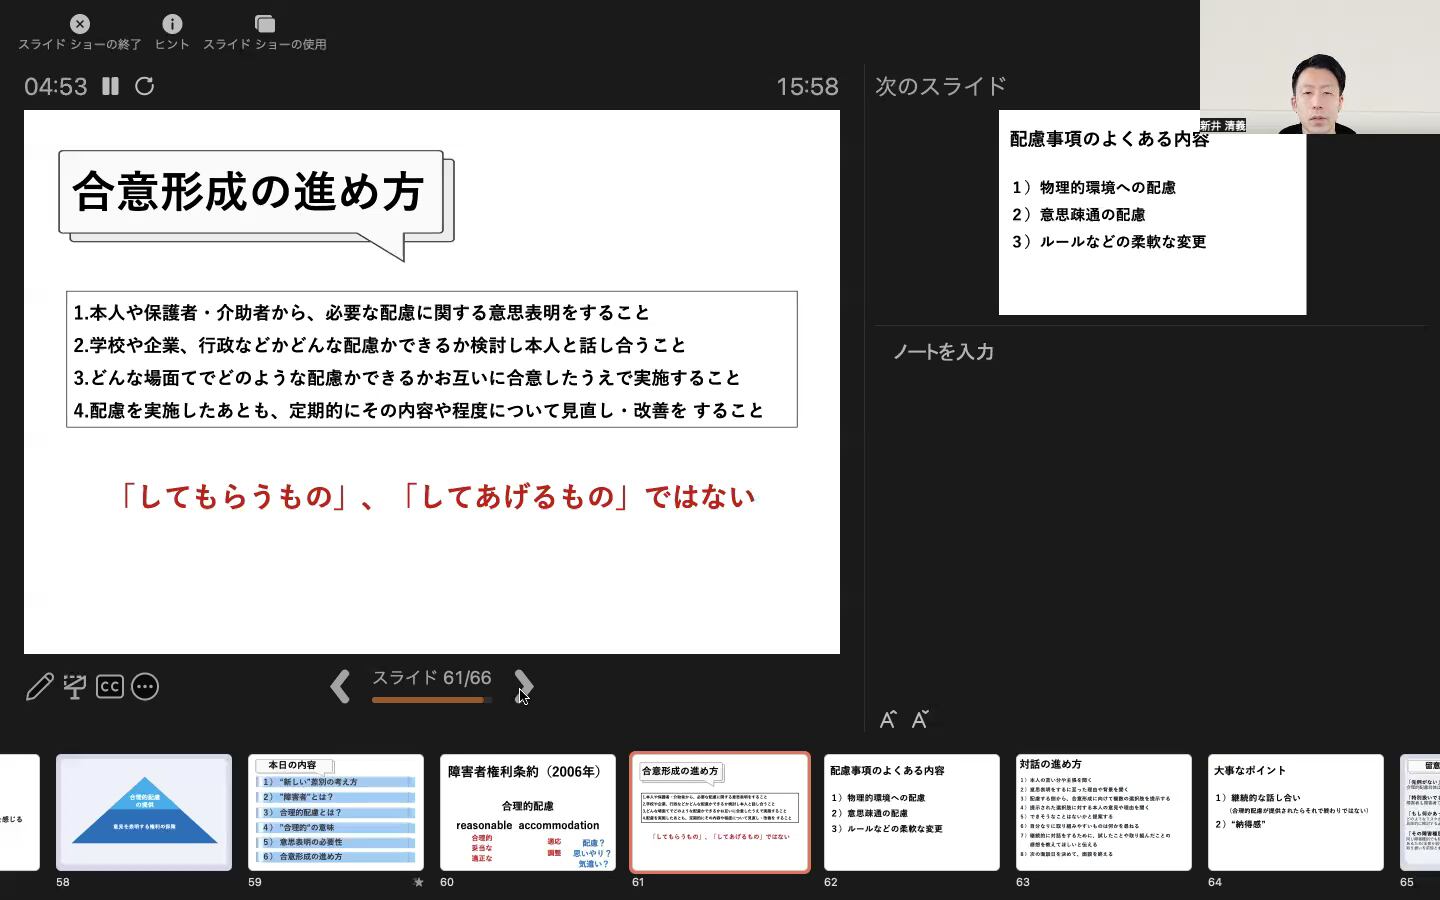
Task: Open slide 62 thumbnail 配慮事項のよくある内容
Action: click(911, 812)
